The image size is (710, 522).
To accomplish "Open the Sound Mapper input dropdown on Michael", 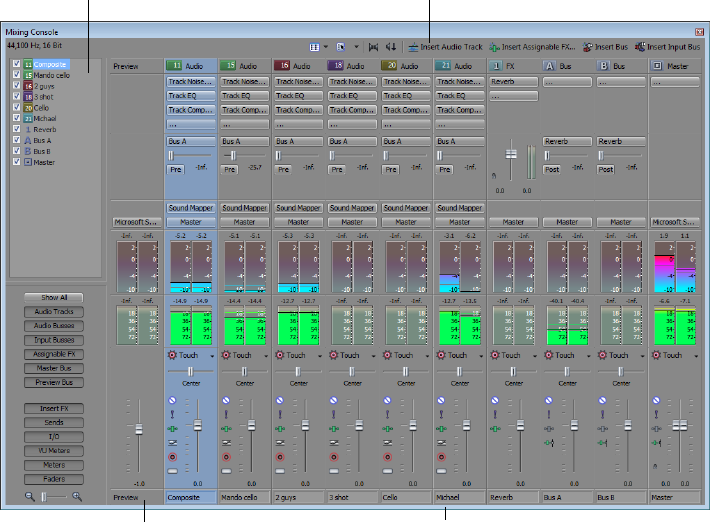I will [458, 208].
